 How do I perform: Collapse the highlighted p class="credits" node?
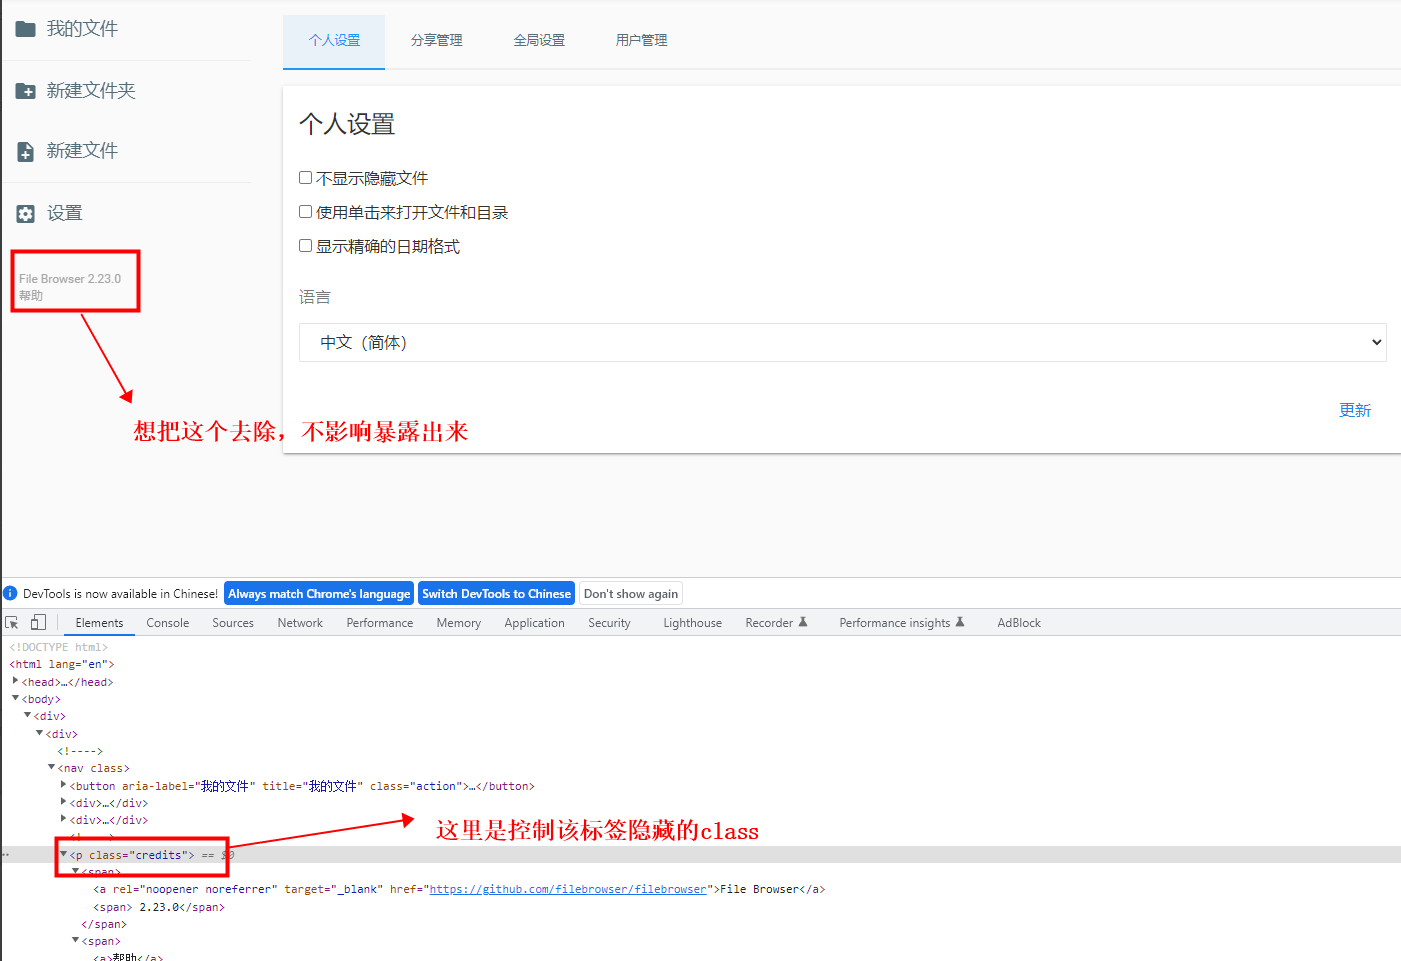pyautogui.click(x=64, y=855)
